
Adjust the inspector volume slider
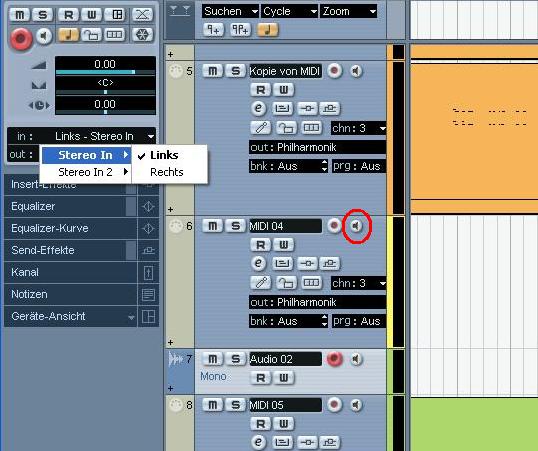105,72
